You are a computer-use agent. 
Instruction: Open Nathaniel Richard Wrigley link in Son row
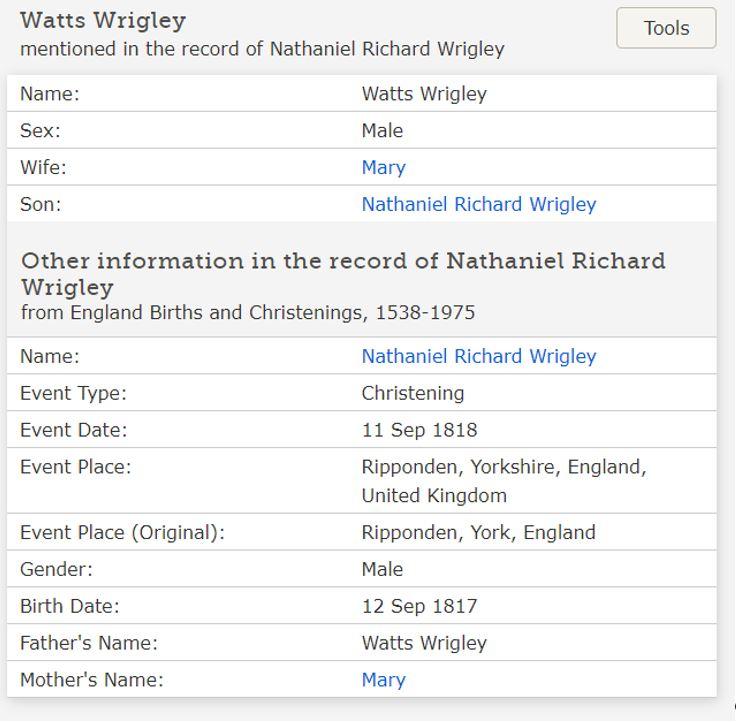coord(478,204)
